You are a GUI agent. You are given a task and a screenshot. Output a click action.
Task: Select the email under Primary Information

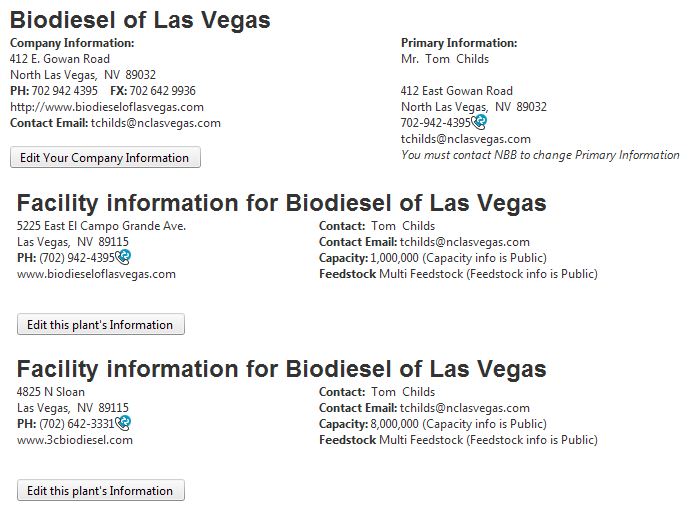coord(465,139)
